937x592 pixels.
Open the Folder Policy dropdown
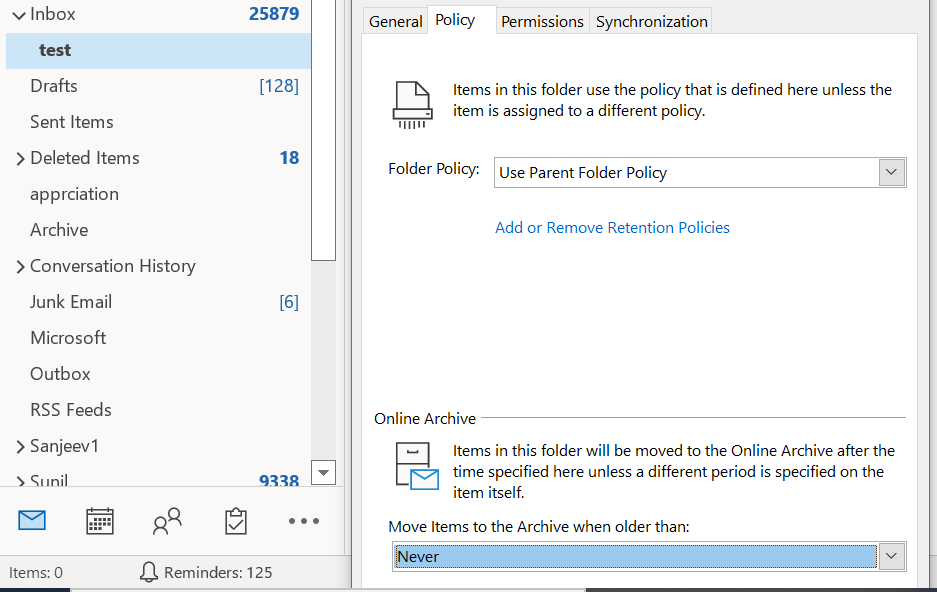click(890, 172)
